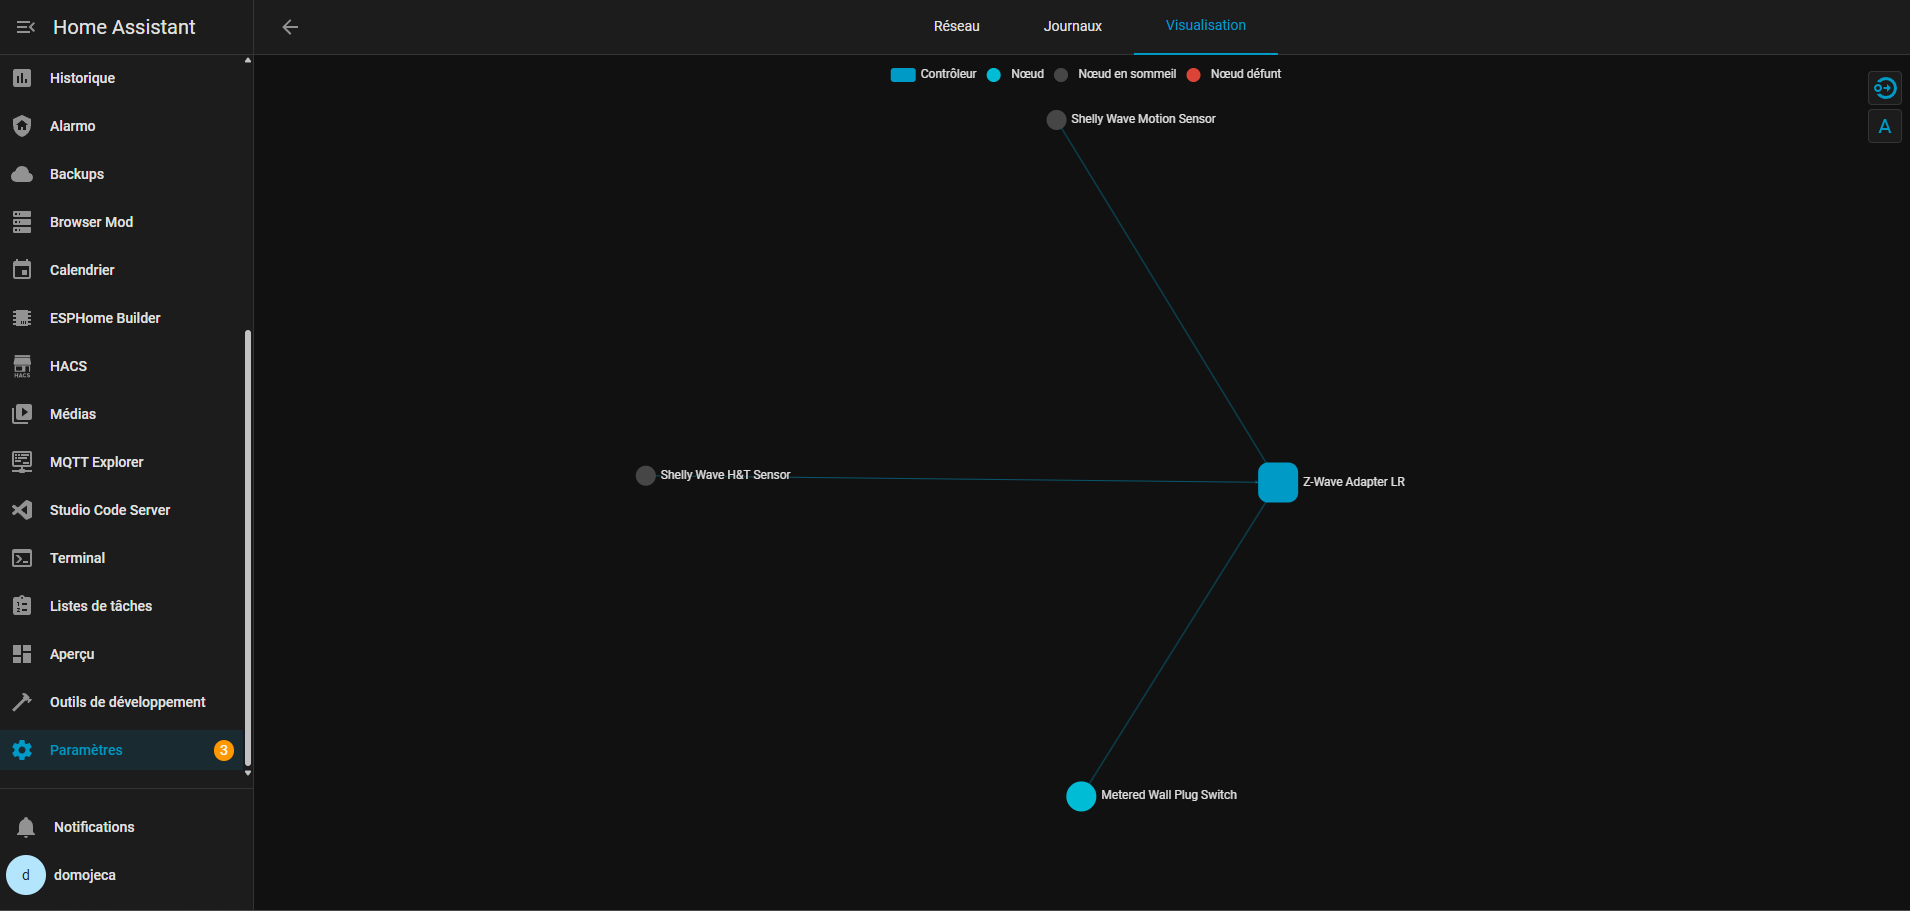
Task: Open MQTT Explorer panel
Action: tap(96, 462)
